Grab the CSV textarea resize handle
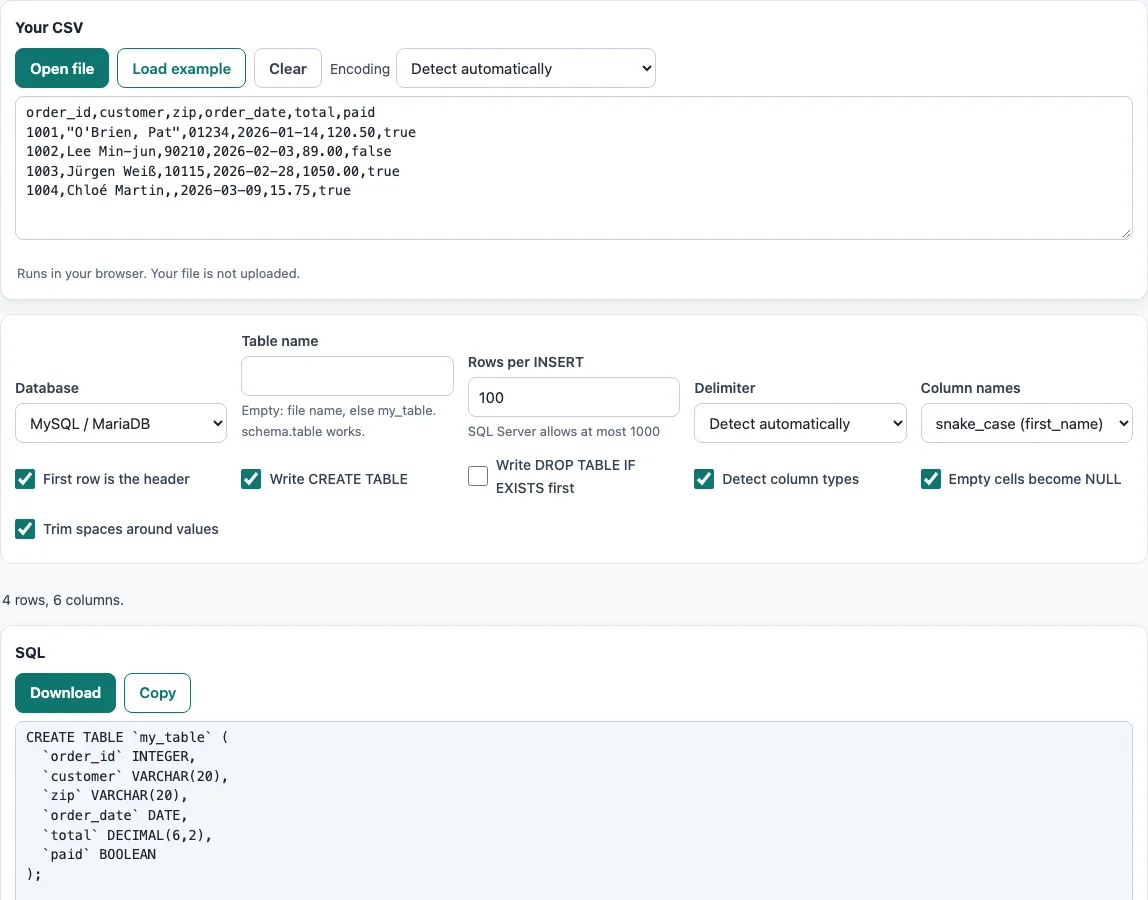 [1126, 233]
